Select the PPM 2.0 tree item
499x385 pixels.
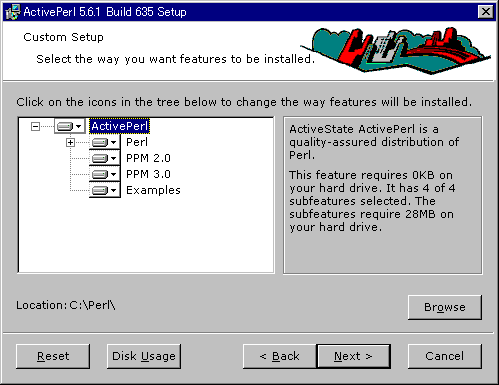click(x=148, y=158)
